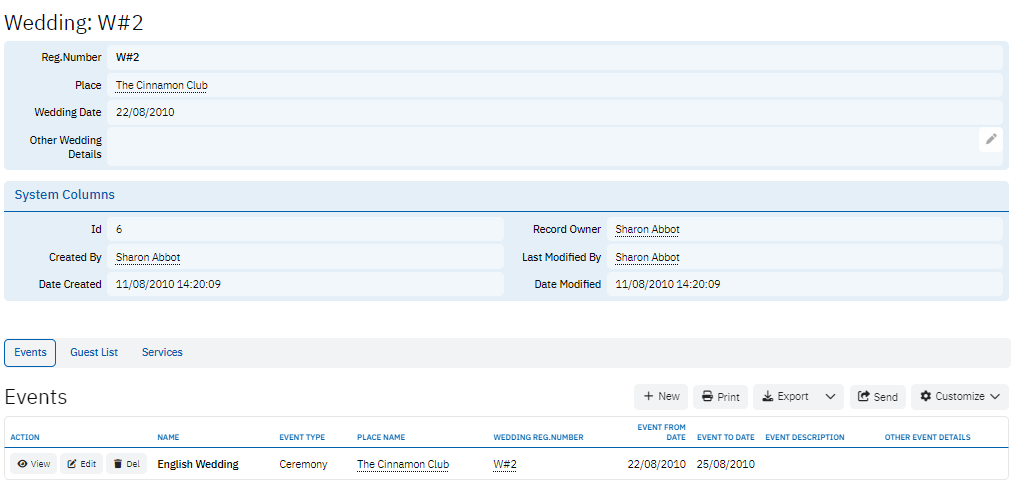Viewport: 1015px width, 489px height.
Task: Open the Services tab
Action: (x=162, y=353)
